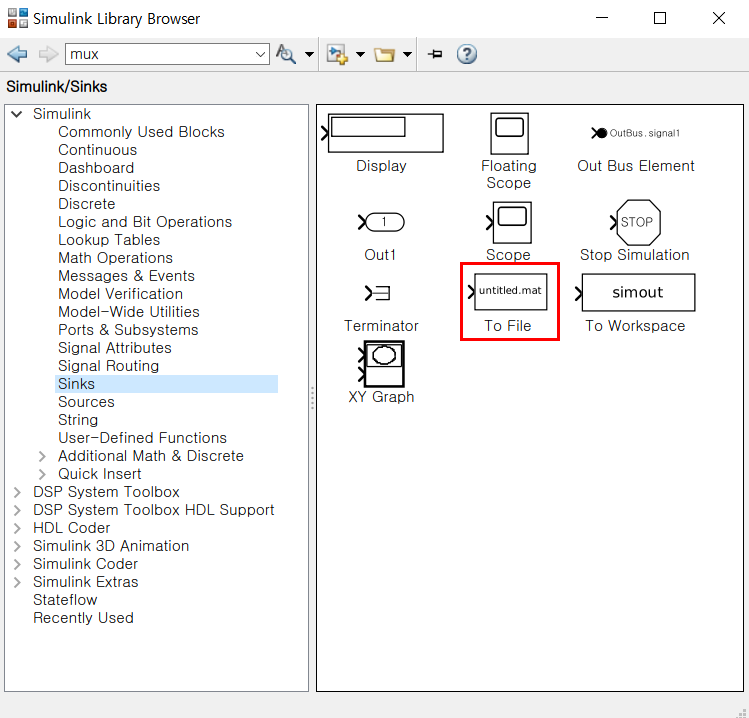Click the grayed forward arrow

(48, 54)
